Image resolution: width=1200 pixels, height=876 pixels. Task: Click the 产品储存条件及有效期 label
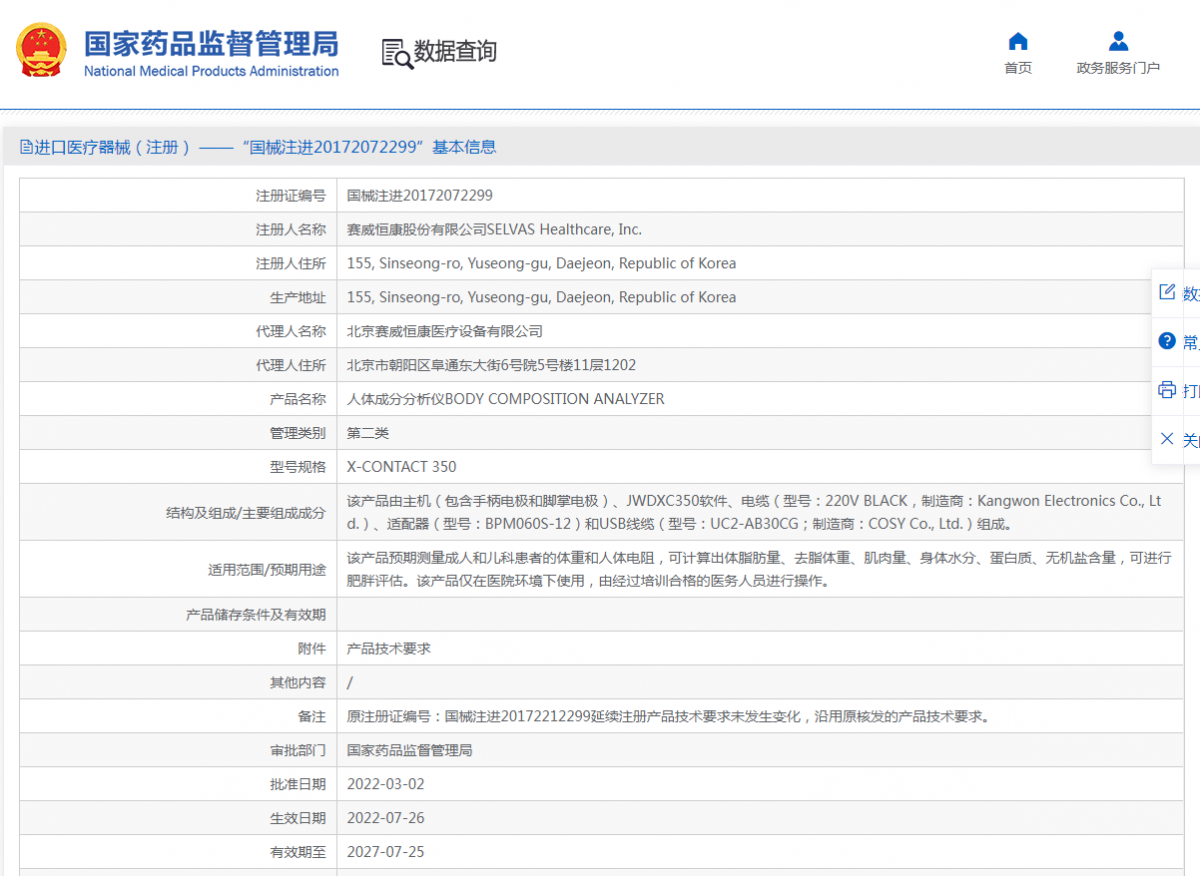pyautogui.click(x=256, y=614)
